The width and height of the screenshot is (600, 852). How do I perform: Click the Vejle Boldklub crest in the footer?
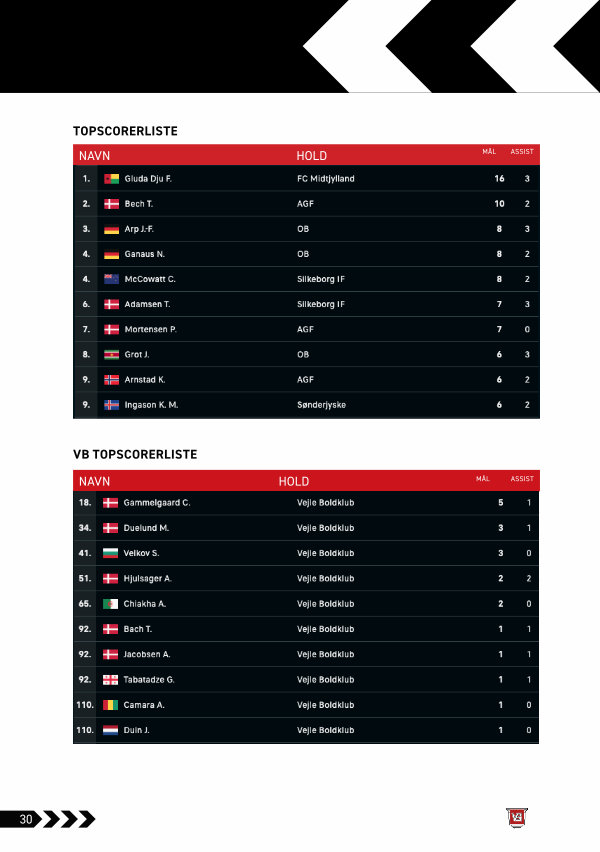(517, 818)
